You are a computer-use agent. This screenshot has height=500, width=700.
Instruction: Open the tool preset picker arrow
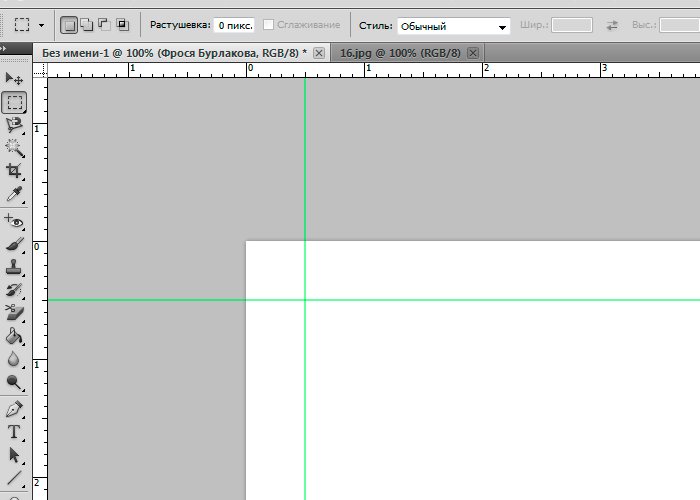pos(41,24)
